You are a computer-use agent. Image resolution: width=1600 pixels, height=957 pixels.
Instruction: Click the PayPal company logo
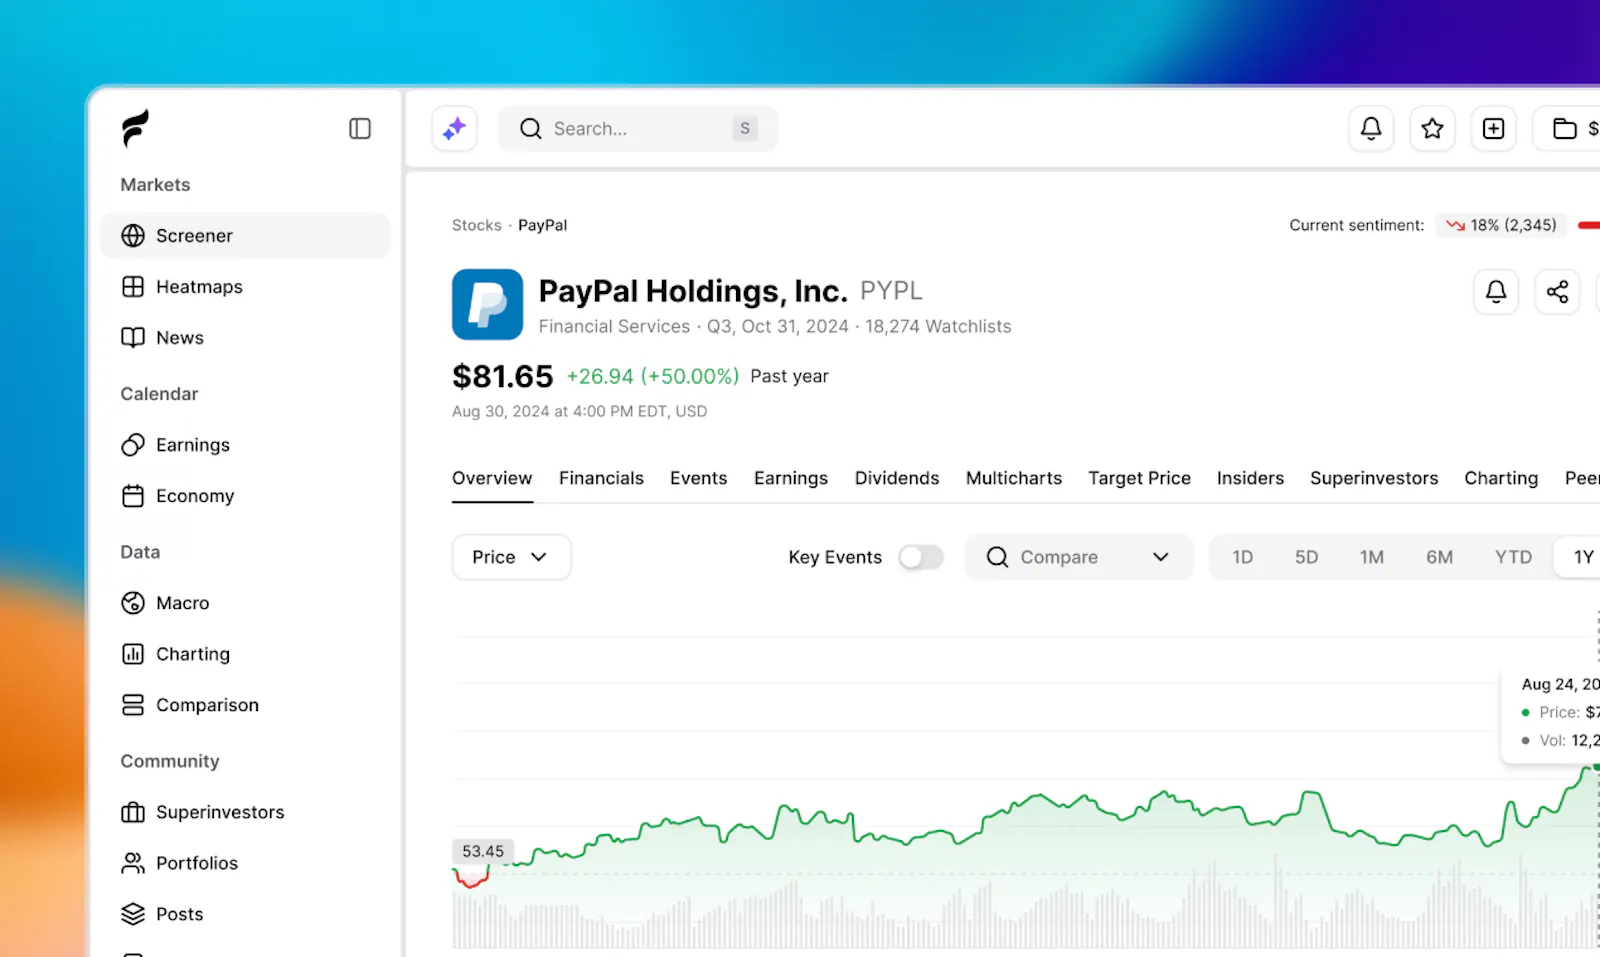[487, 304]
